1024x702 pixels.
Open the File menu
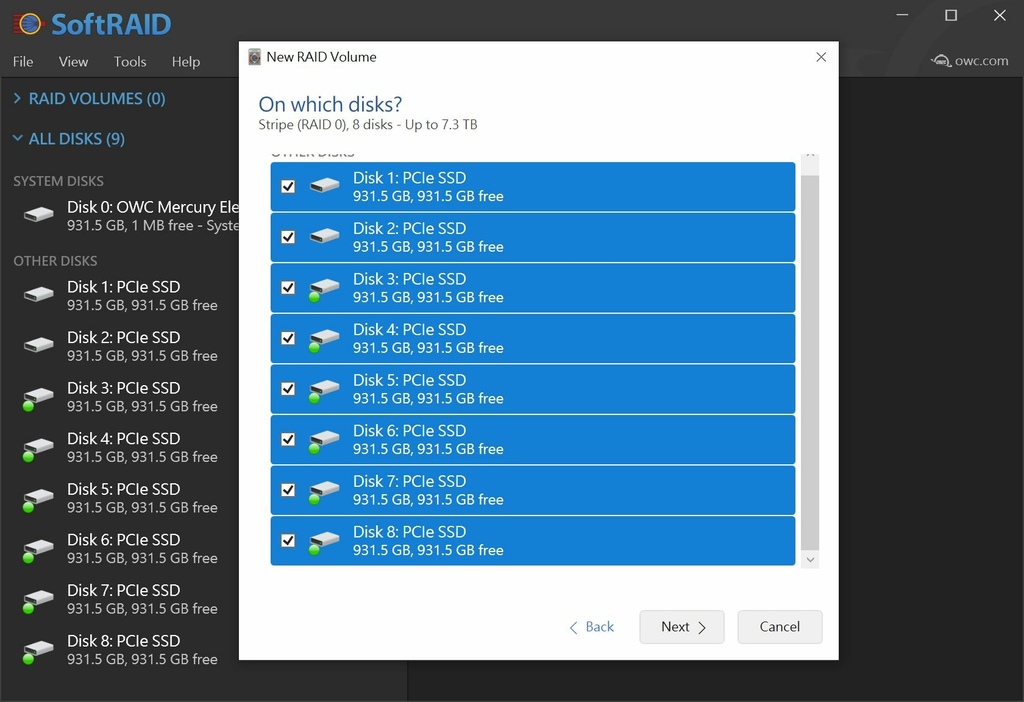23,61
